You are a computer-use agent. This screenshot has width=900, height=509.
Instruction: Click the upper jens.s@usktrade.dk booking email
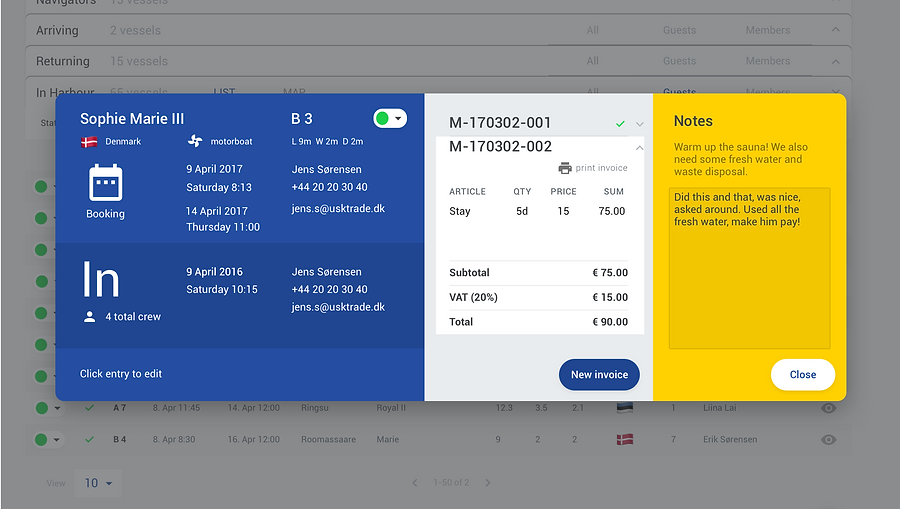tap(338, 208)
